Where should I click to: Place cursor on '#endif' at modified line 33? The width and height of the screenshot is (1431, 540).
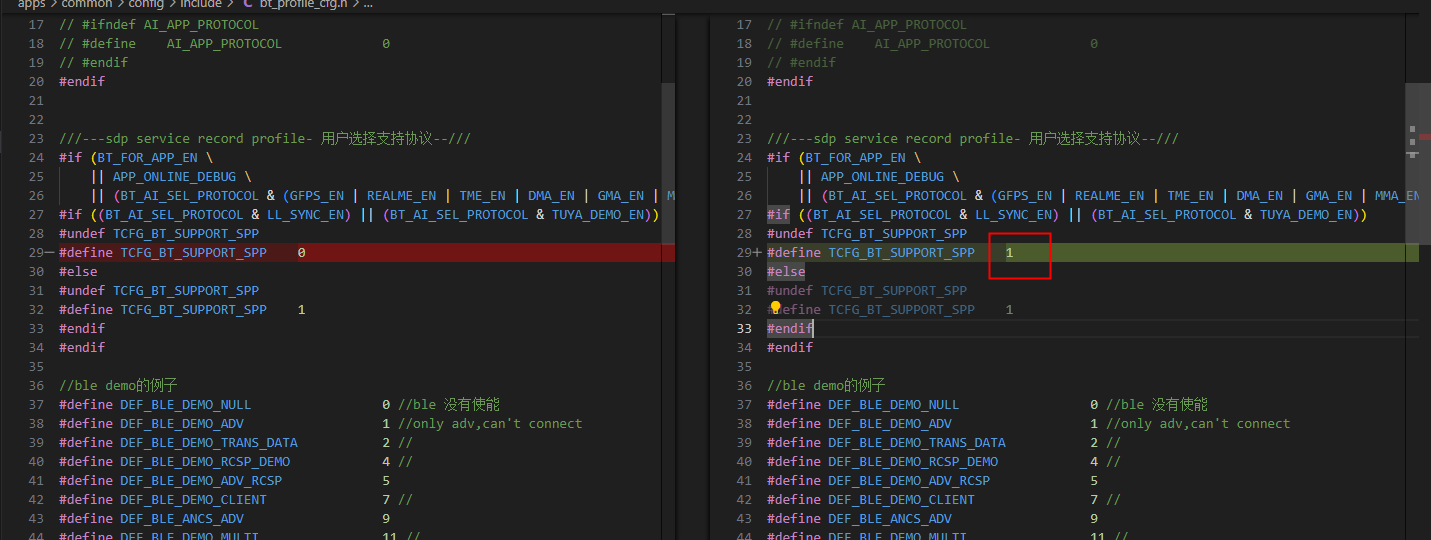[x=790, y=329]
